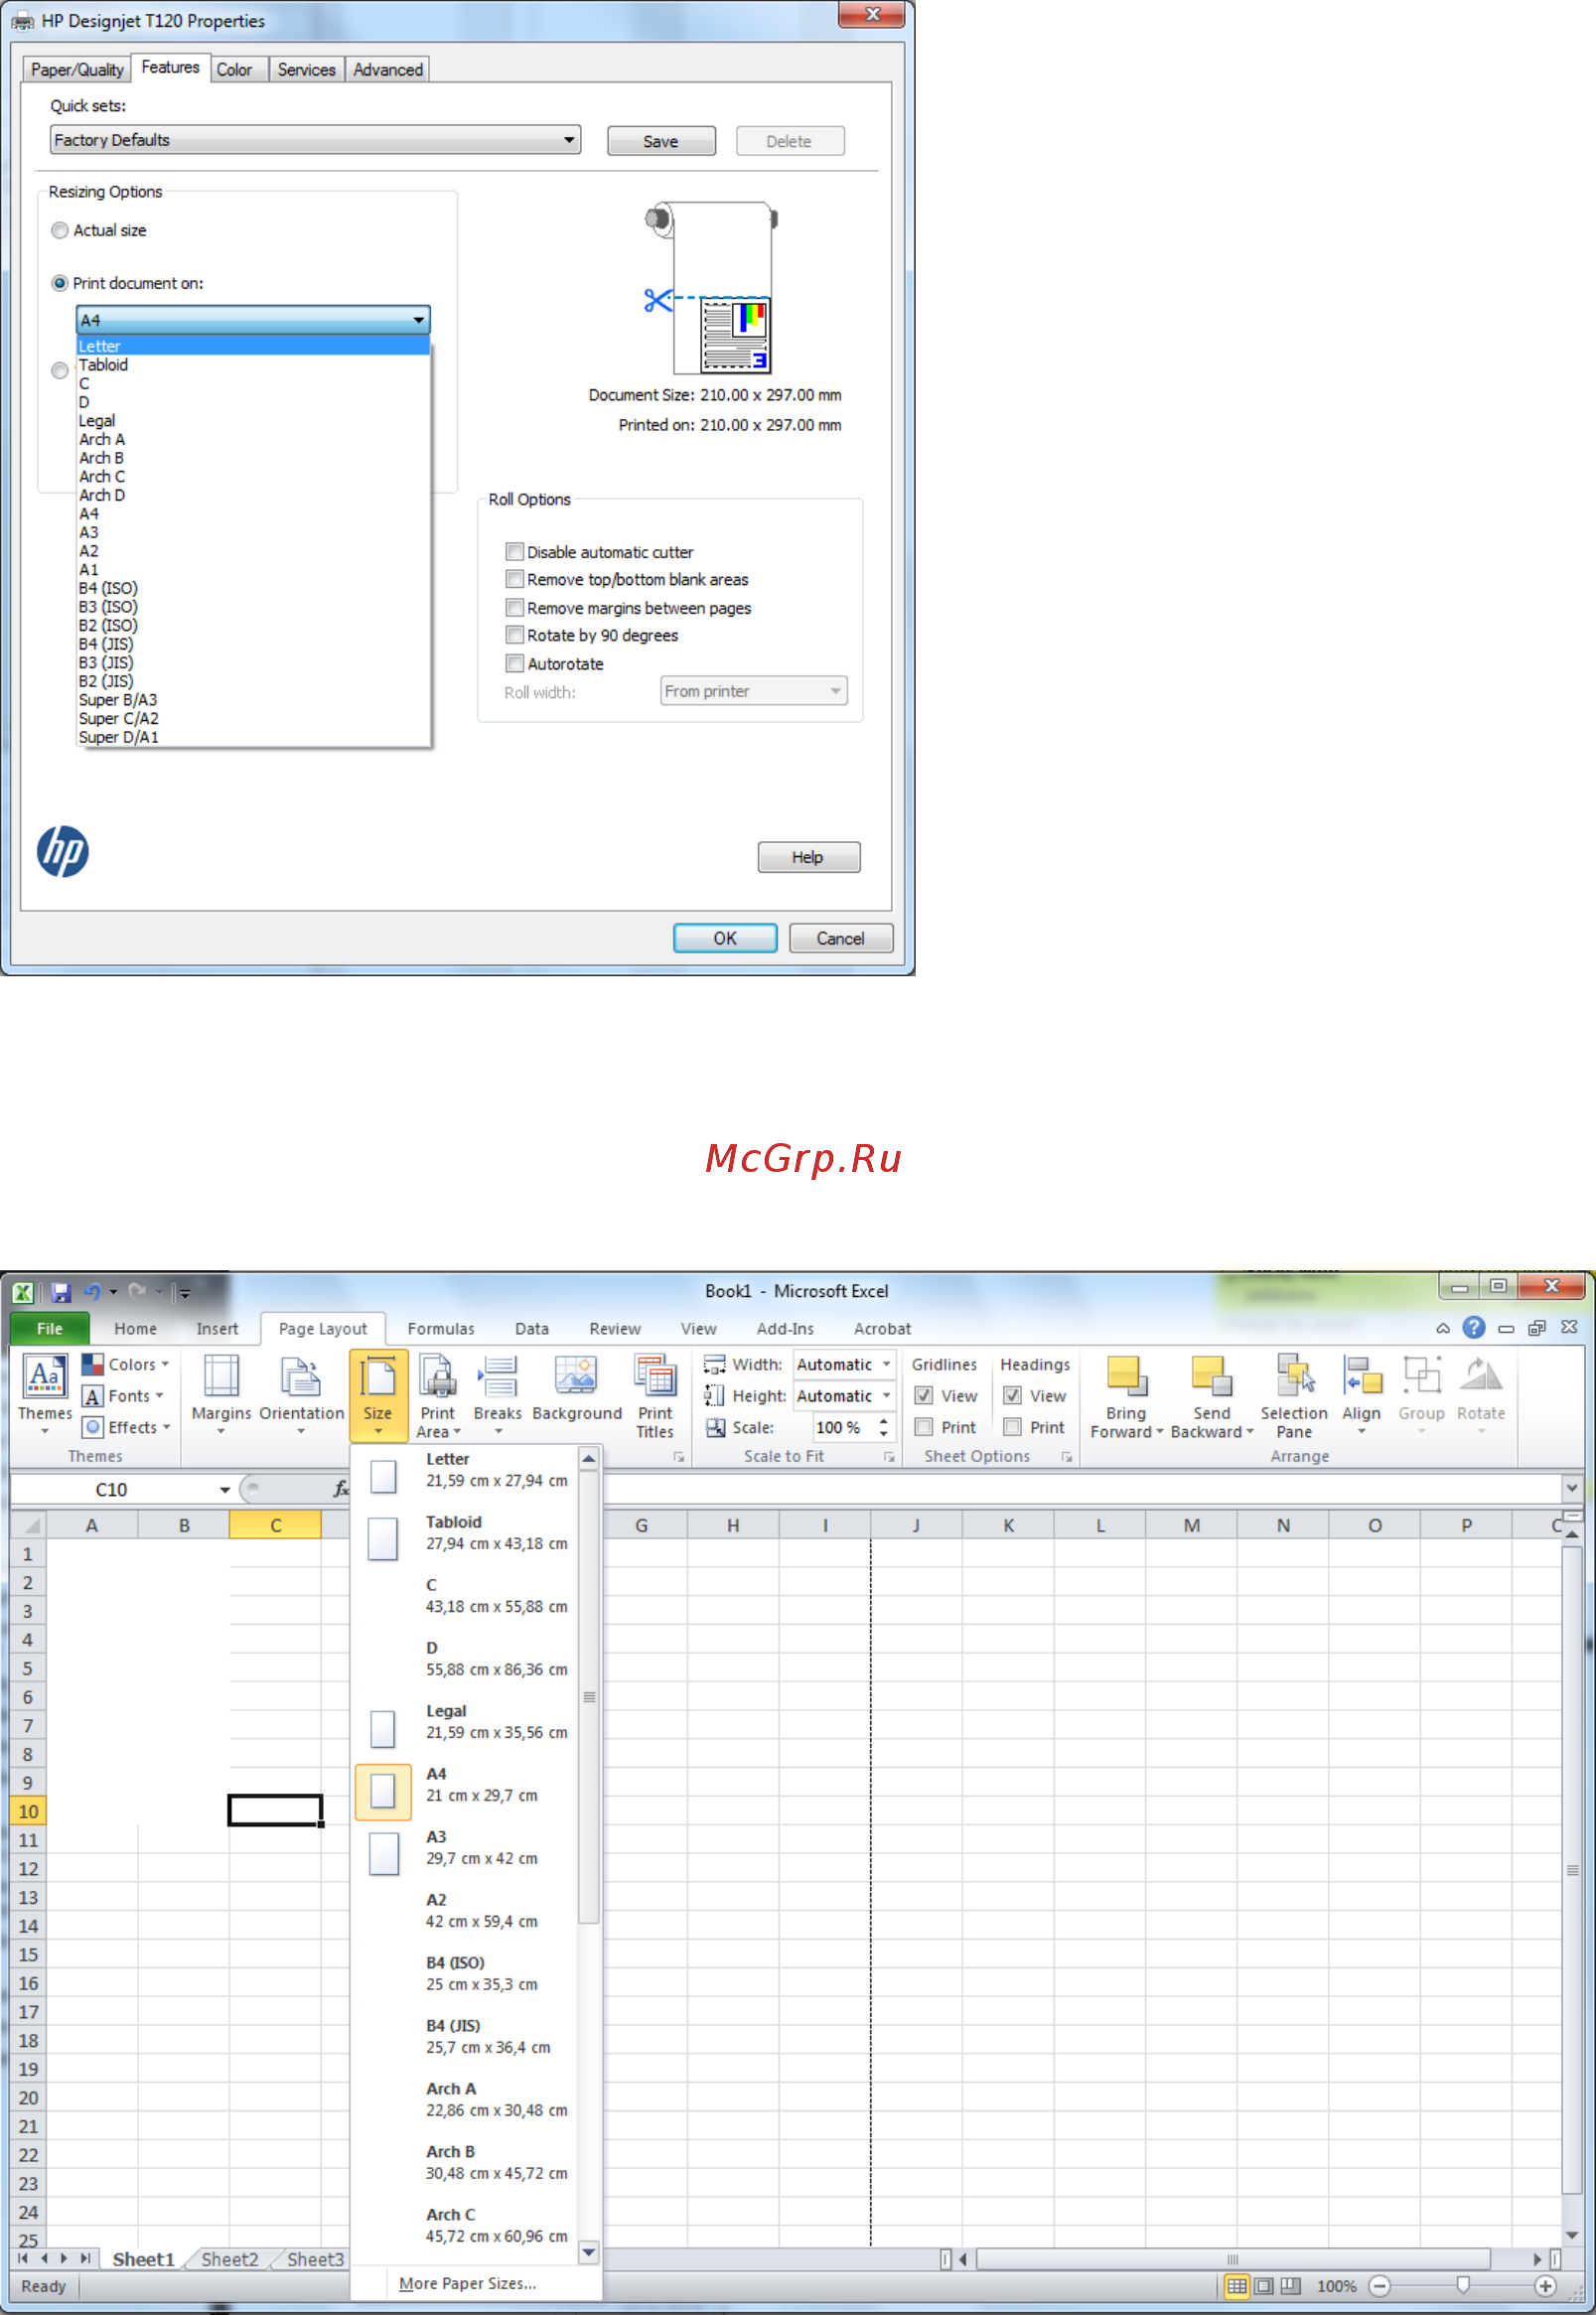Open the Formulas ribbon tab
This screenshot has height=2315, width=1596.
click(x=441, y=1329)
